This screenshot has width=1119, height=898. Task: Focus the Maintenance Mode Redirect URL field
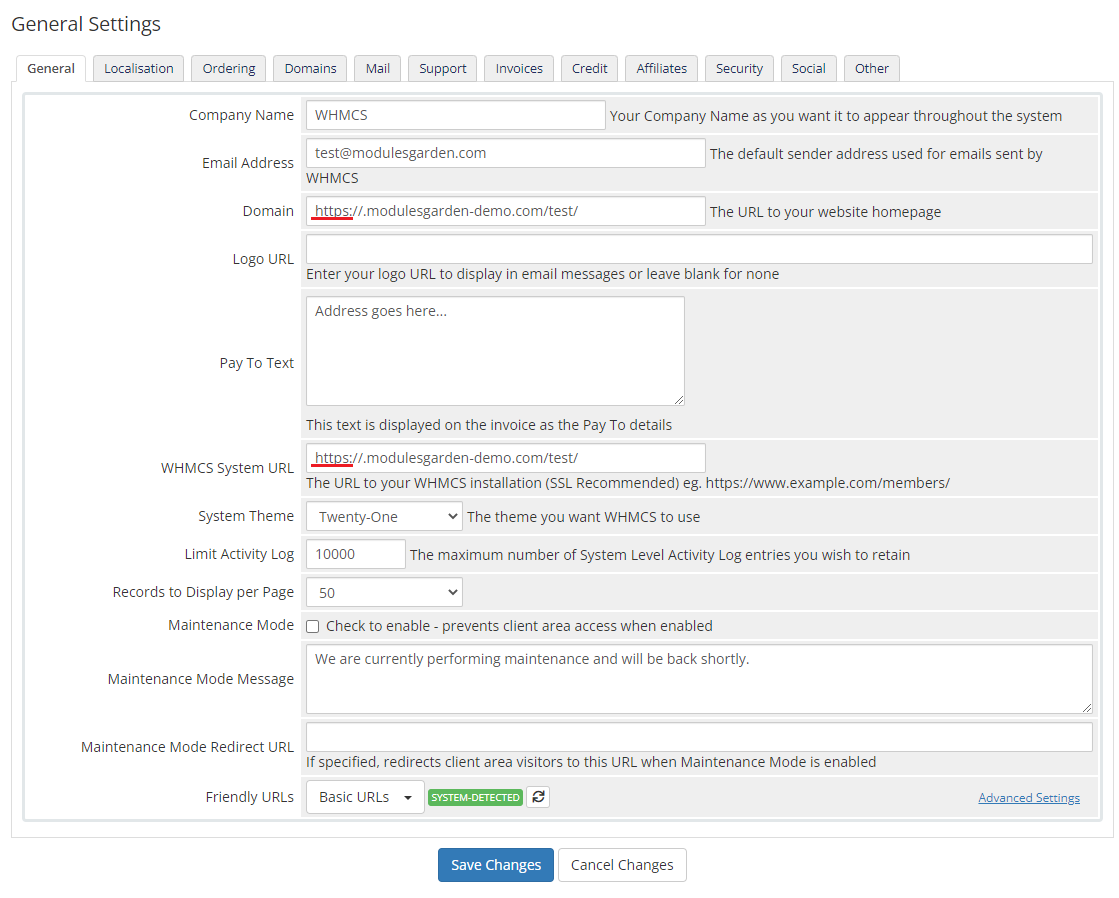pos(699,737)
